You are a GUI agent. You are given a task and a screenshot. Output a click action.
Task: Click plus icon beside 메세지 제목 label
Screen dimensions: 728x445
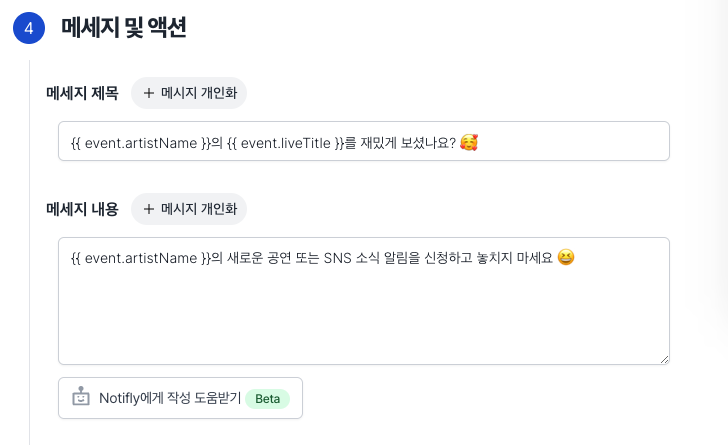click(x=149, y=93)
